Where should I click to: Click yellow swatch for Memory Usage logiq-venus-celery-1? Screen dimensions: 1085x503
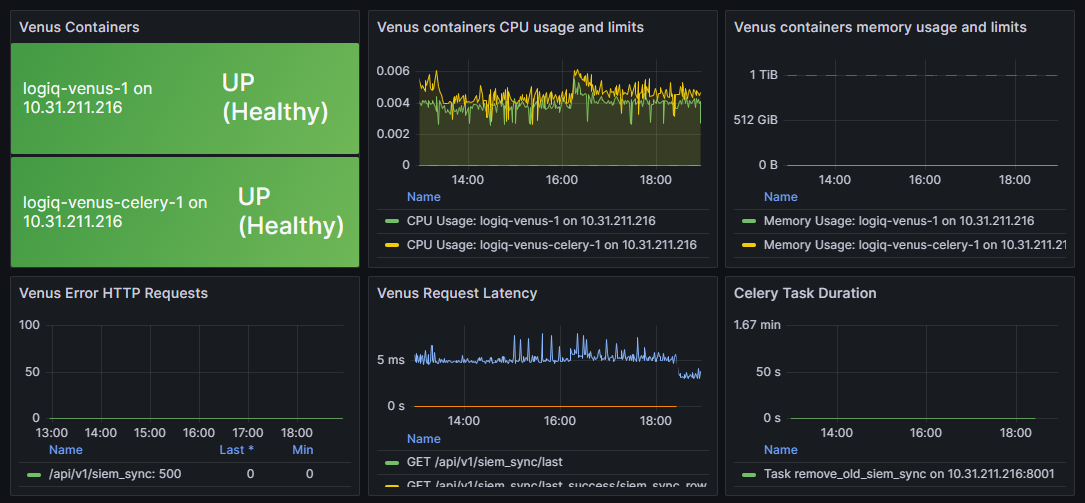(x=748, y=244)
